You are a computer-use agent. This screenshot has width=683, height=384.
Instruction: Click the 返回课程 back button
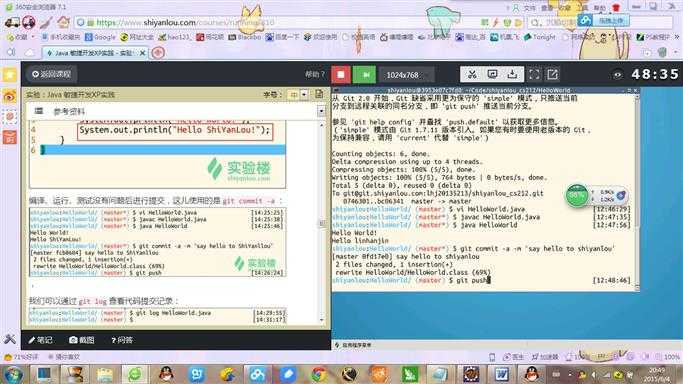coord(51,74)
